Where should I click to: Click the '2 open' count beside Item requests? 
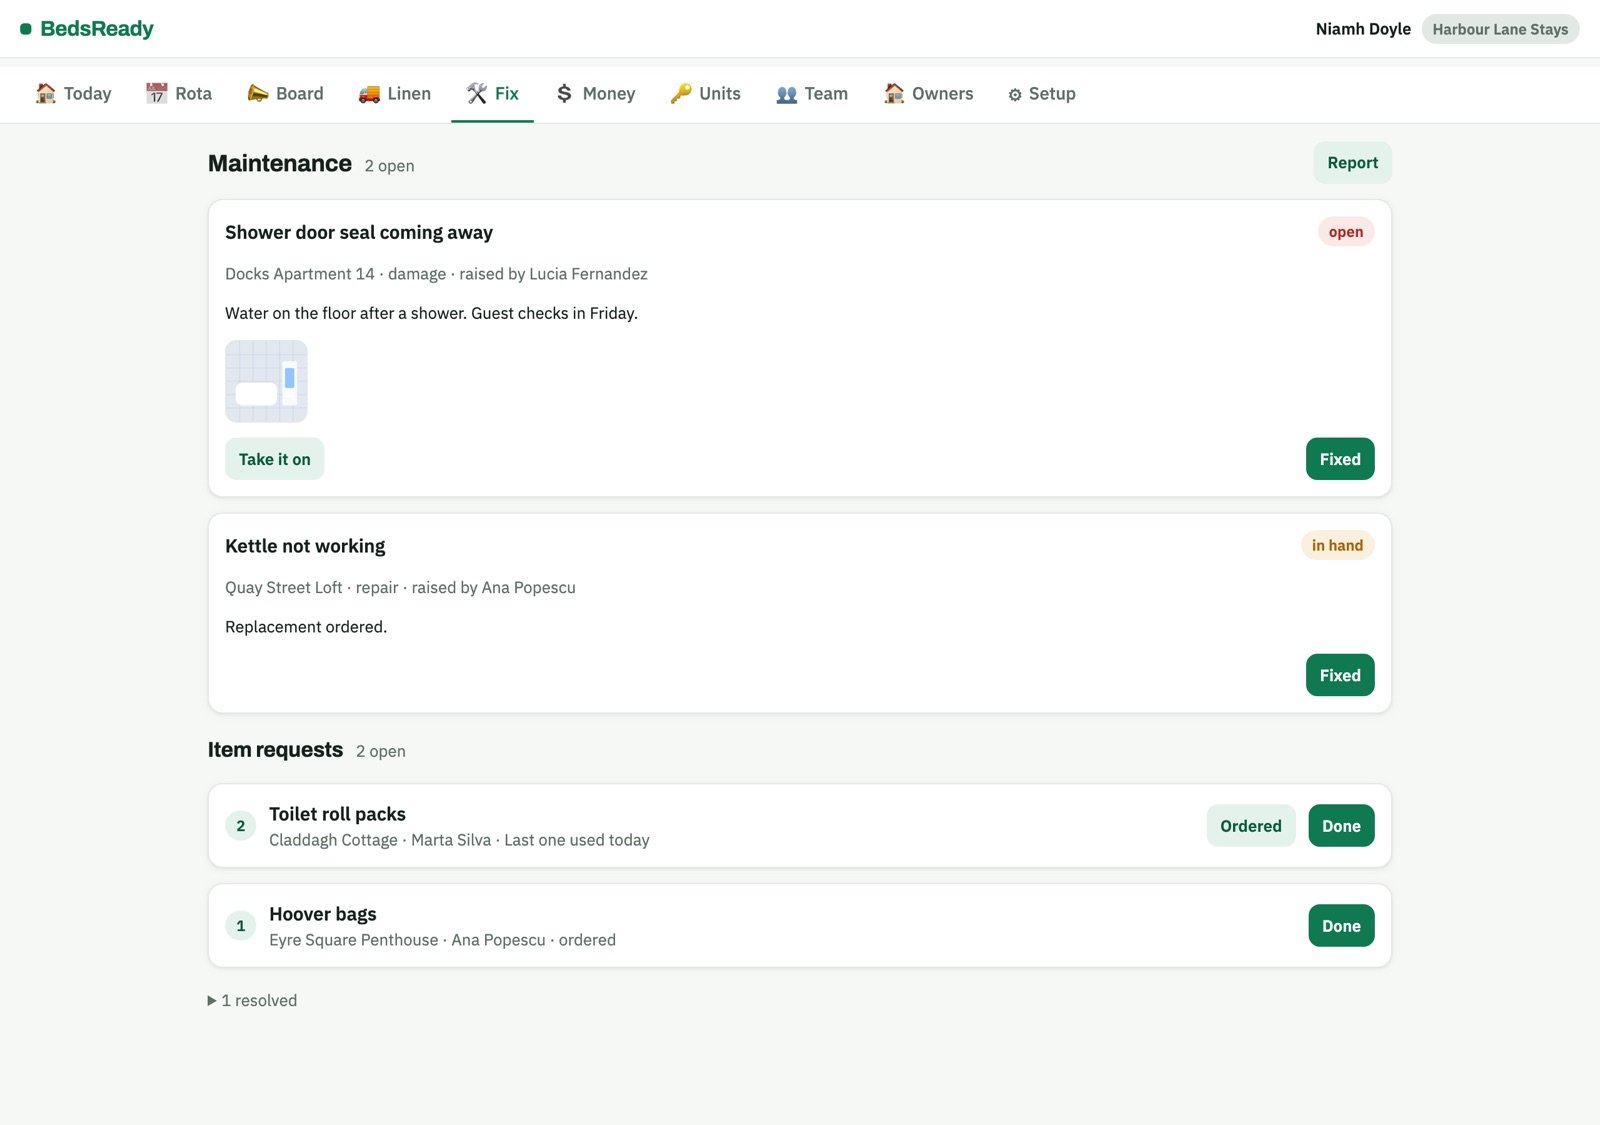(381, 751)
